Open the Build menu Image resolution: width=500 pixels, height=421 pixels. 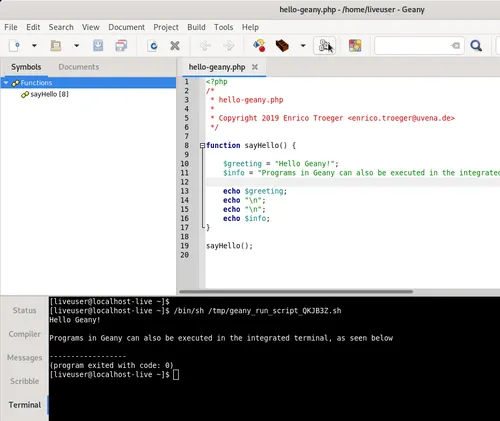point(196,27)
